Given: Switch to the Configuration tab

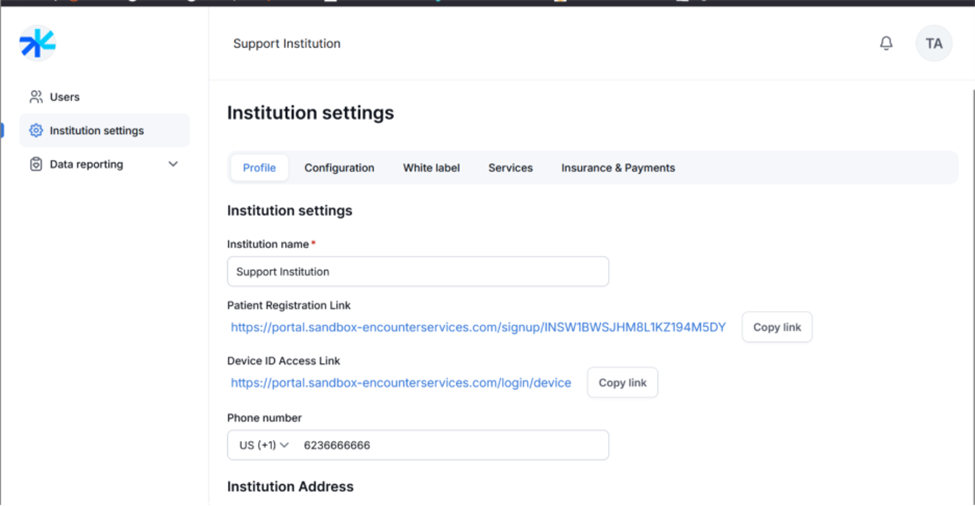Looking at the screenshot, I should [x=339, y=168].
